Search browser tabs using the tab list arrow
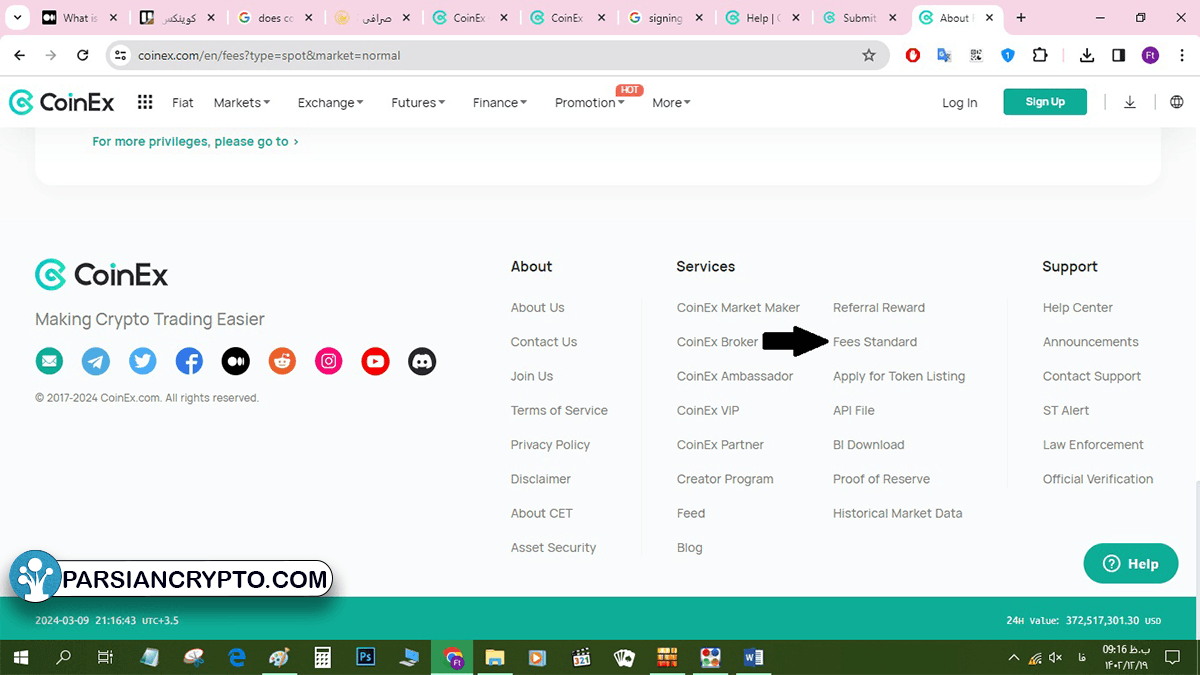This screenshot has height=675, width=1200. pyautogui.click(x=18, y=18)
